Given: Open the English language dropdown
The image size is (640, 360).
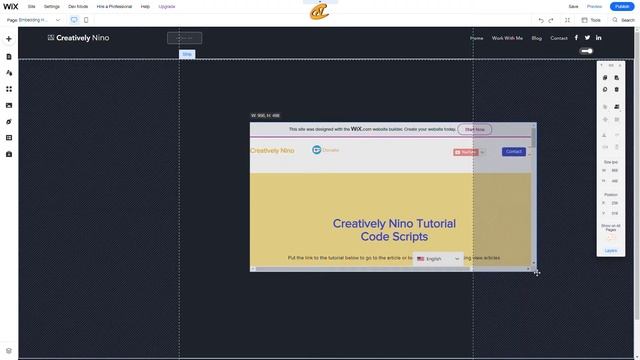Looking at the screenshot, I should tap(438, 259).
